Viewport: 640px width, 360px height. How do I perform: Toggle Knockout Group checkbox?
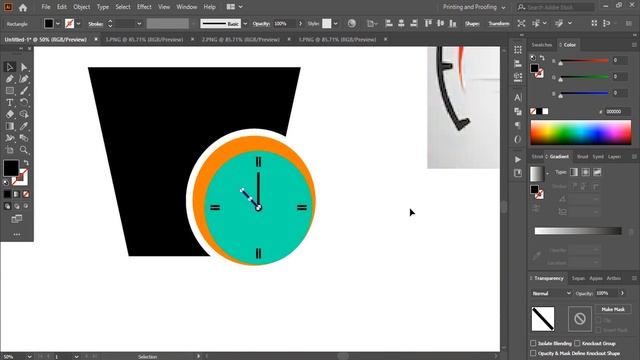point(577,343)
